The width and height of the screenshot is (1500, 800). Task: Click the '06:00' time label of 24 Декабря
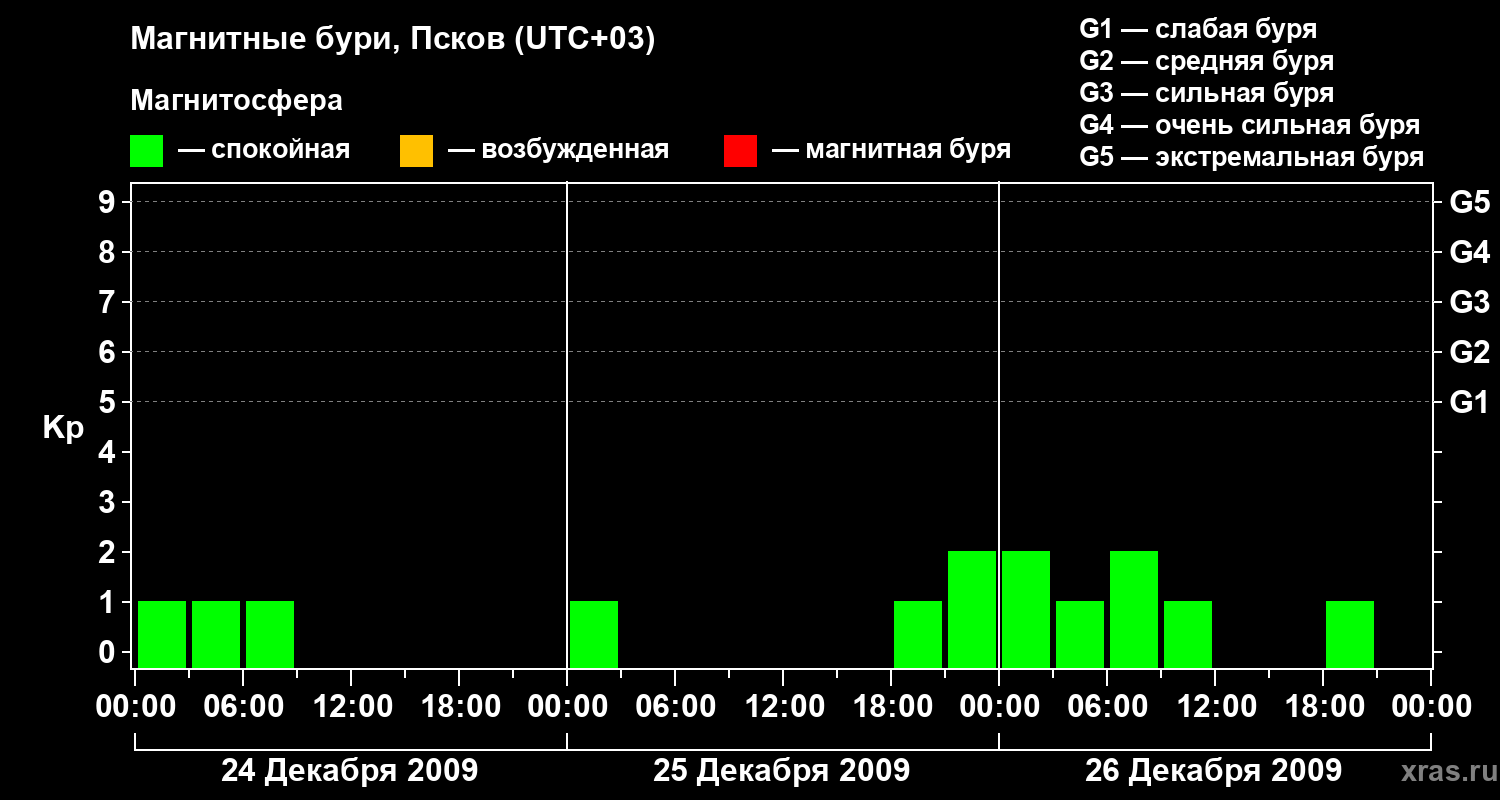[243, 707]
